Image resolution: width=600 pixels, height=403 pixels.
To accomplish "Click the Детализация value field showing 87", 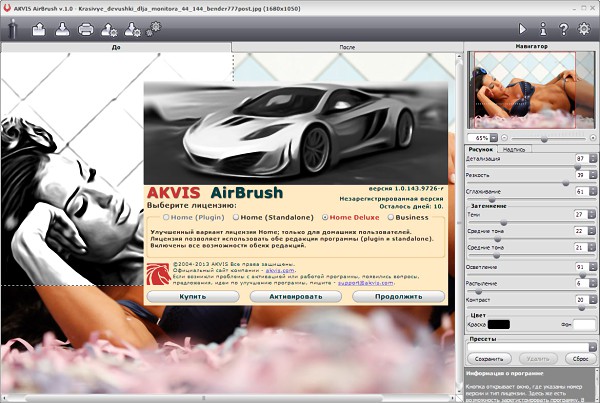I will tap(582, 158).
